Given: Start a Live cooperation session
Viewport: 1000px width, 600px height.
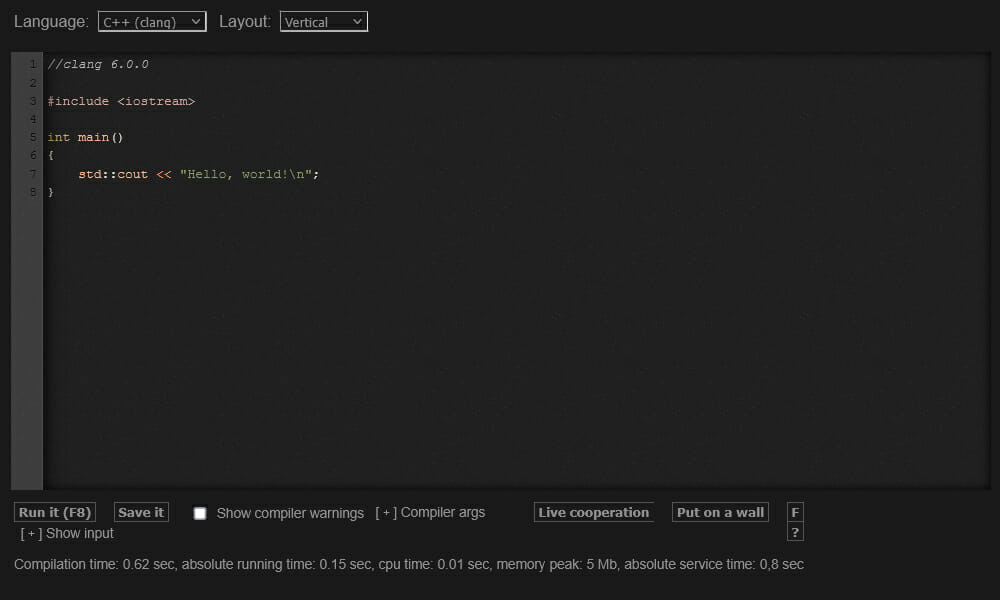Looking at the screenshot, I should (593, 512).
